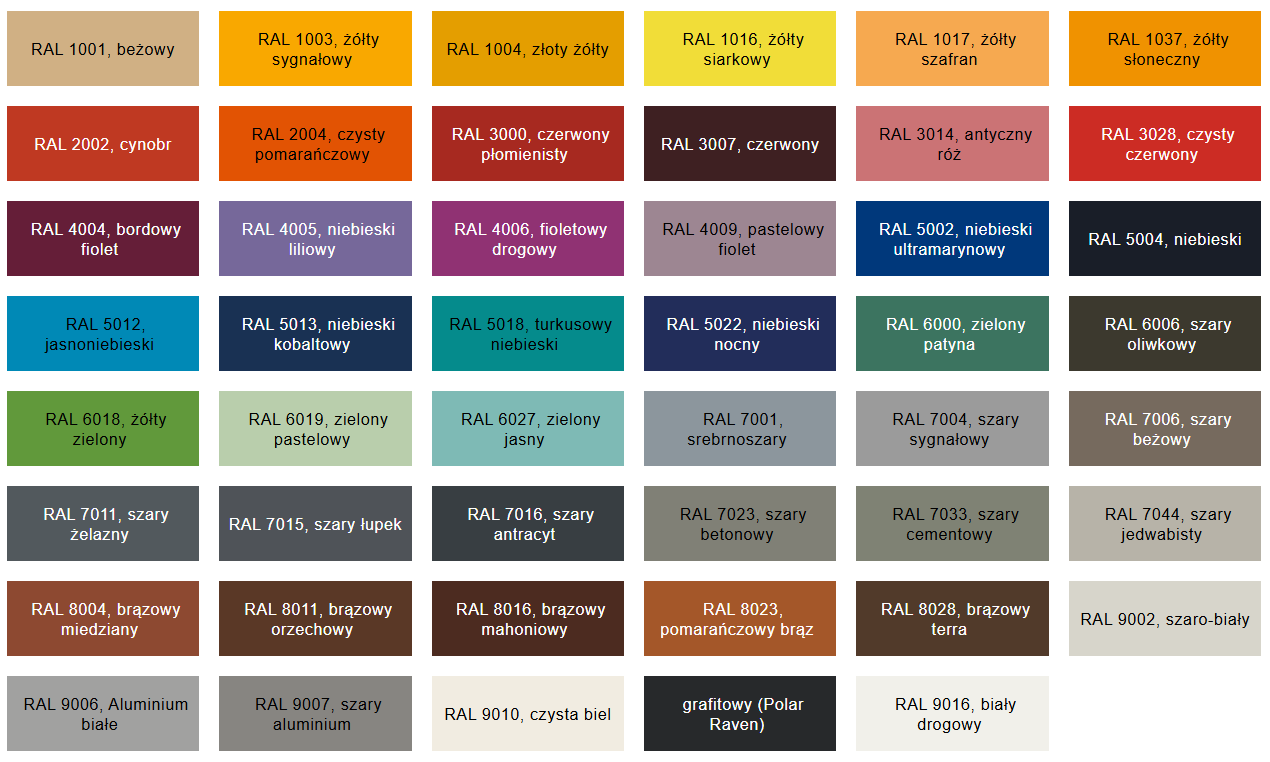This screenshot has height=762, width=1270.
Task: Select RAL 9016 biały drogowy color
Action: (x=952, y=714)
